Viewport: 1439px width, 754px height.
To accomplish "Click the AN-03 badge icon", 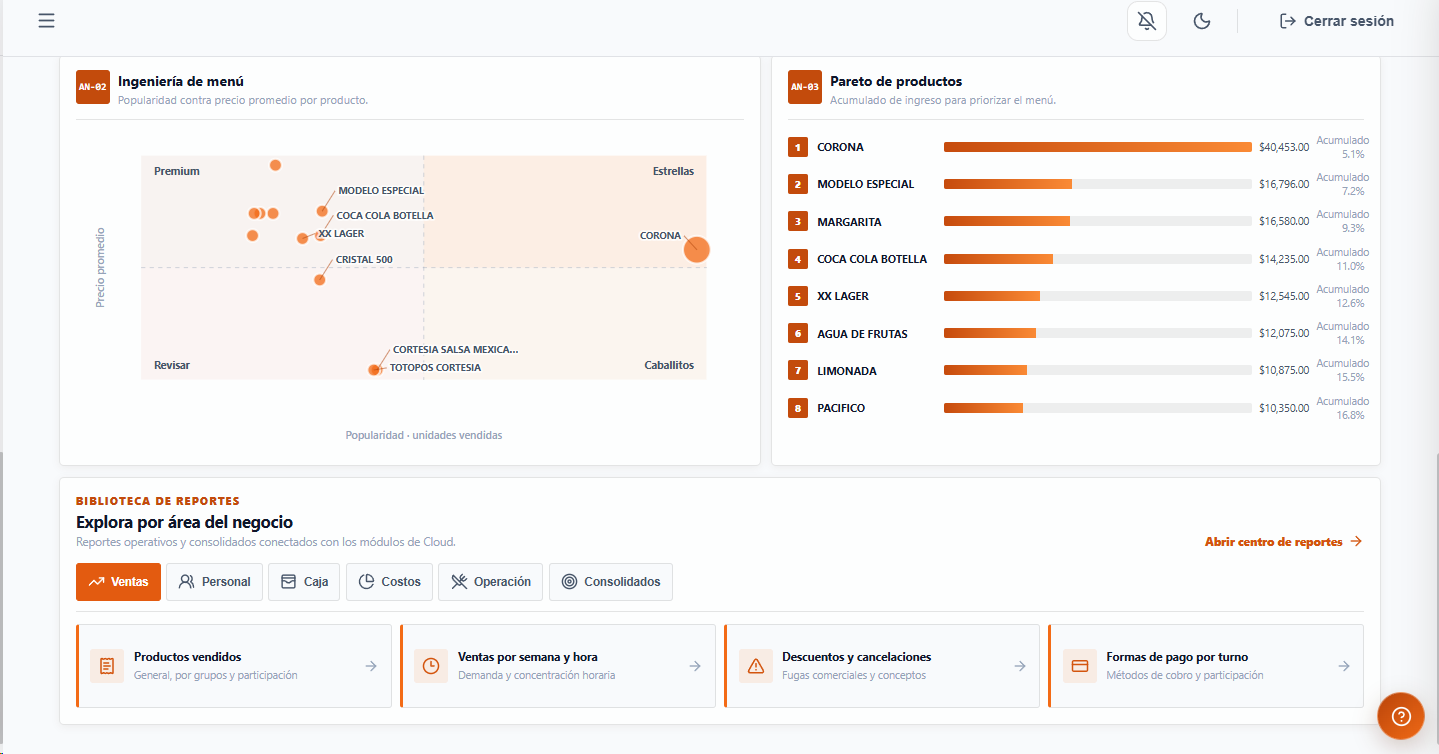I will coord(805,87).
